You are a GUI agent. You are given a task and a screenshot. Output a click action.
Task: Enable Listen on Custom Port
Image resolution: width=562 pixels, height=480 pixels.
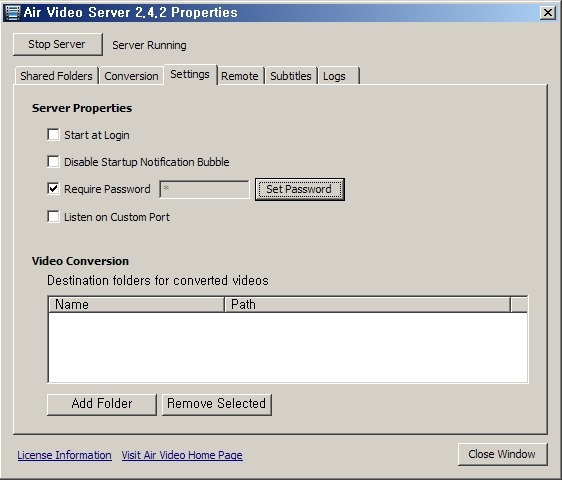coord(53,217)
